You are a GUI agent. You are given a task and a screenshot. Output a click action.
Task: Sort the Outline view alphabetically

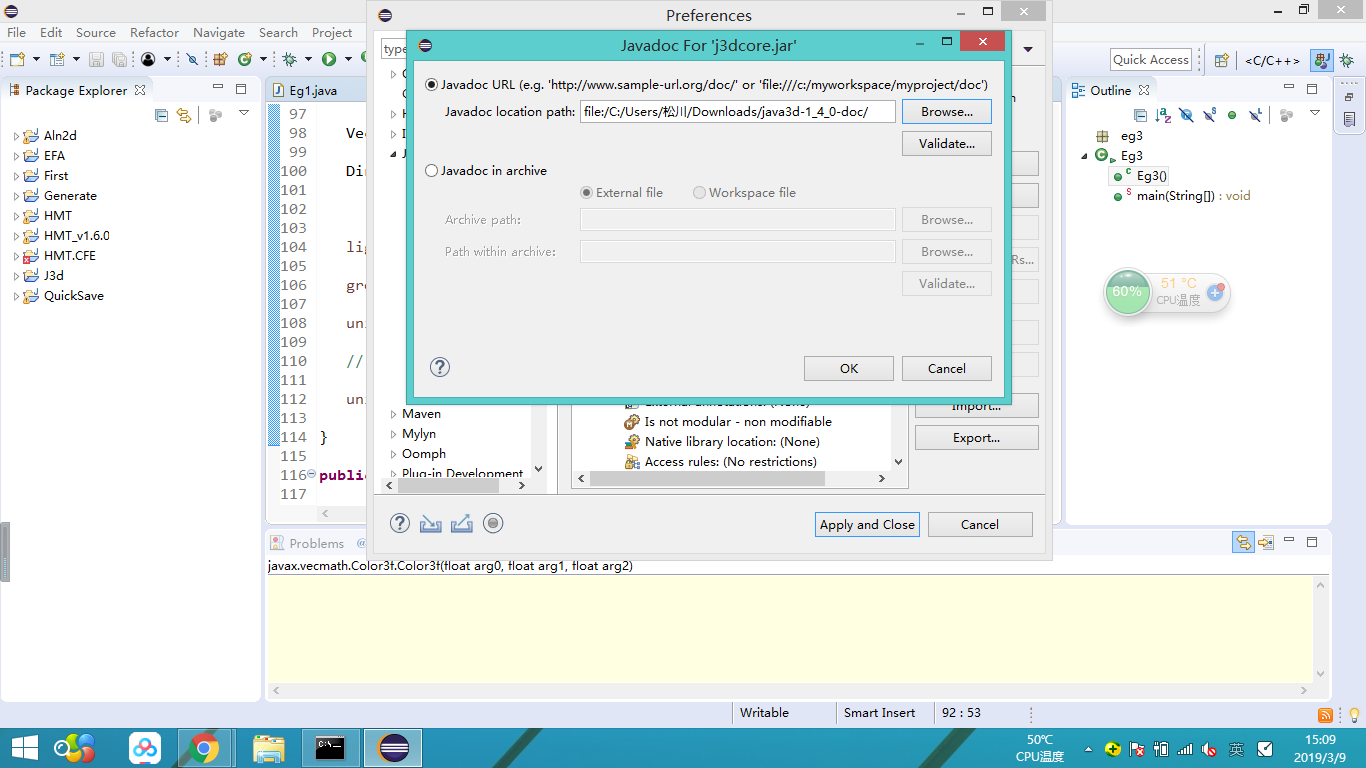coord(1163,114)
